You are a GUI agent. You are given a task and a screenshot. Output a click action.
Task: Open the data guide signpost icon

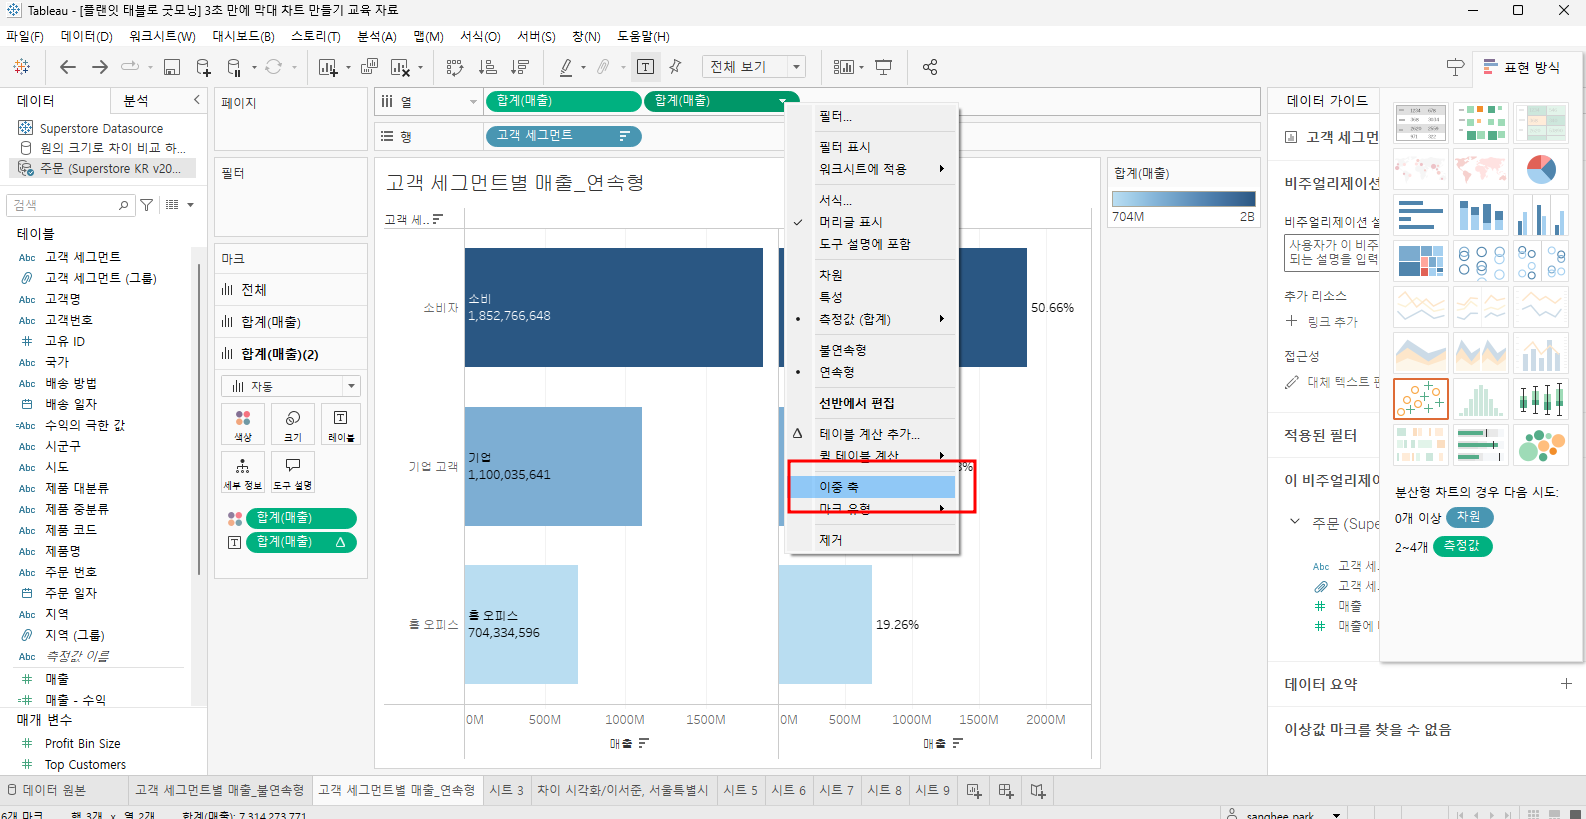[1455, 67]
